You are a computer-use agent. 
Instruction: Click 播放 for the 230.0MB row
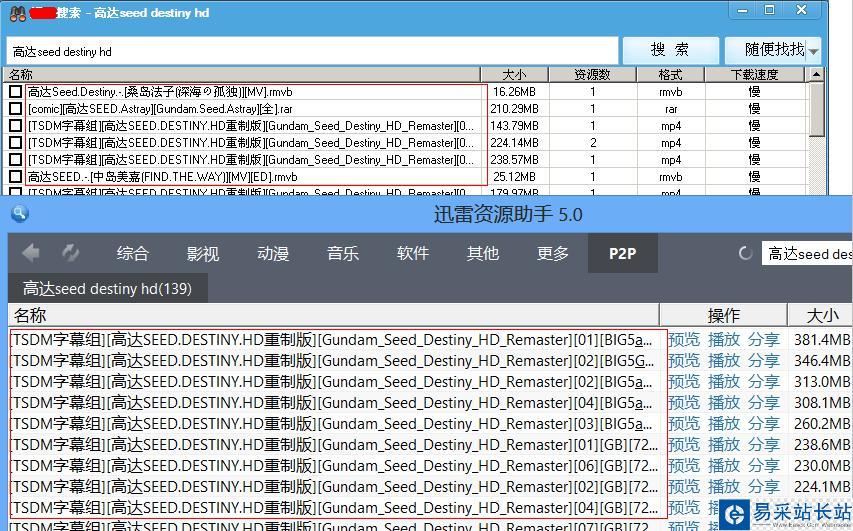click(x=724, y=466)
